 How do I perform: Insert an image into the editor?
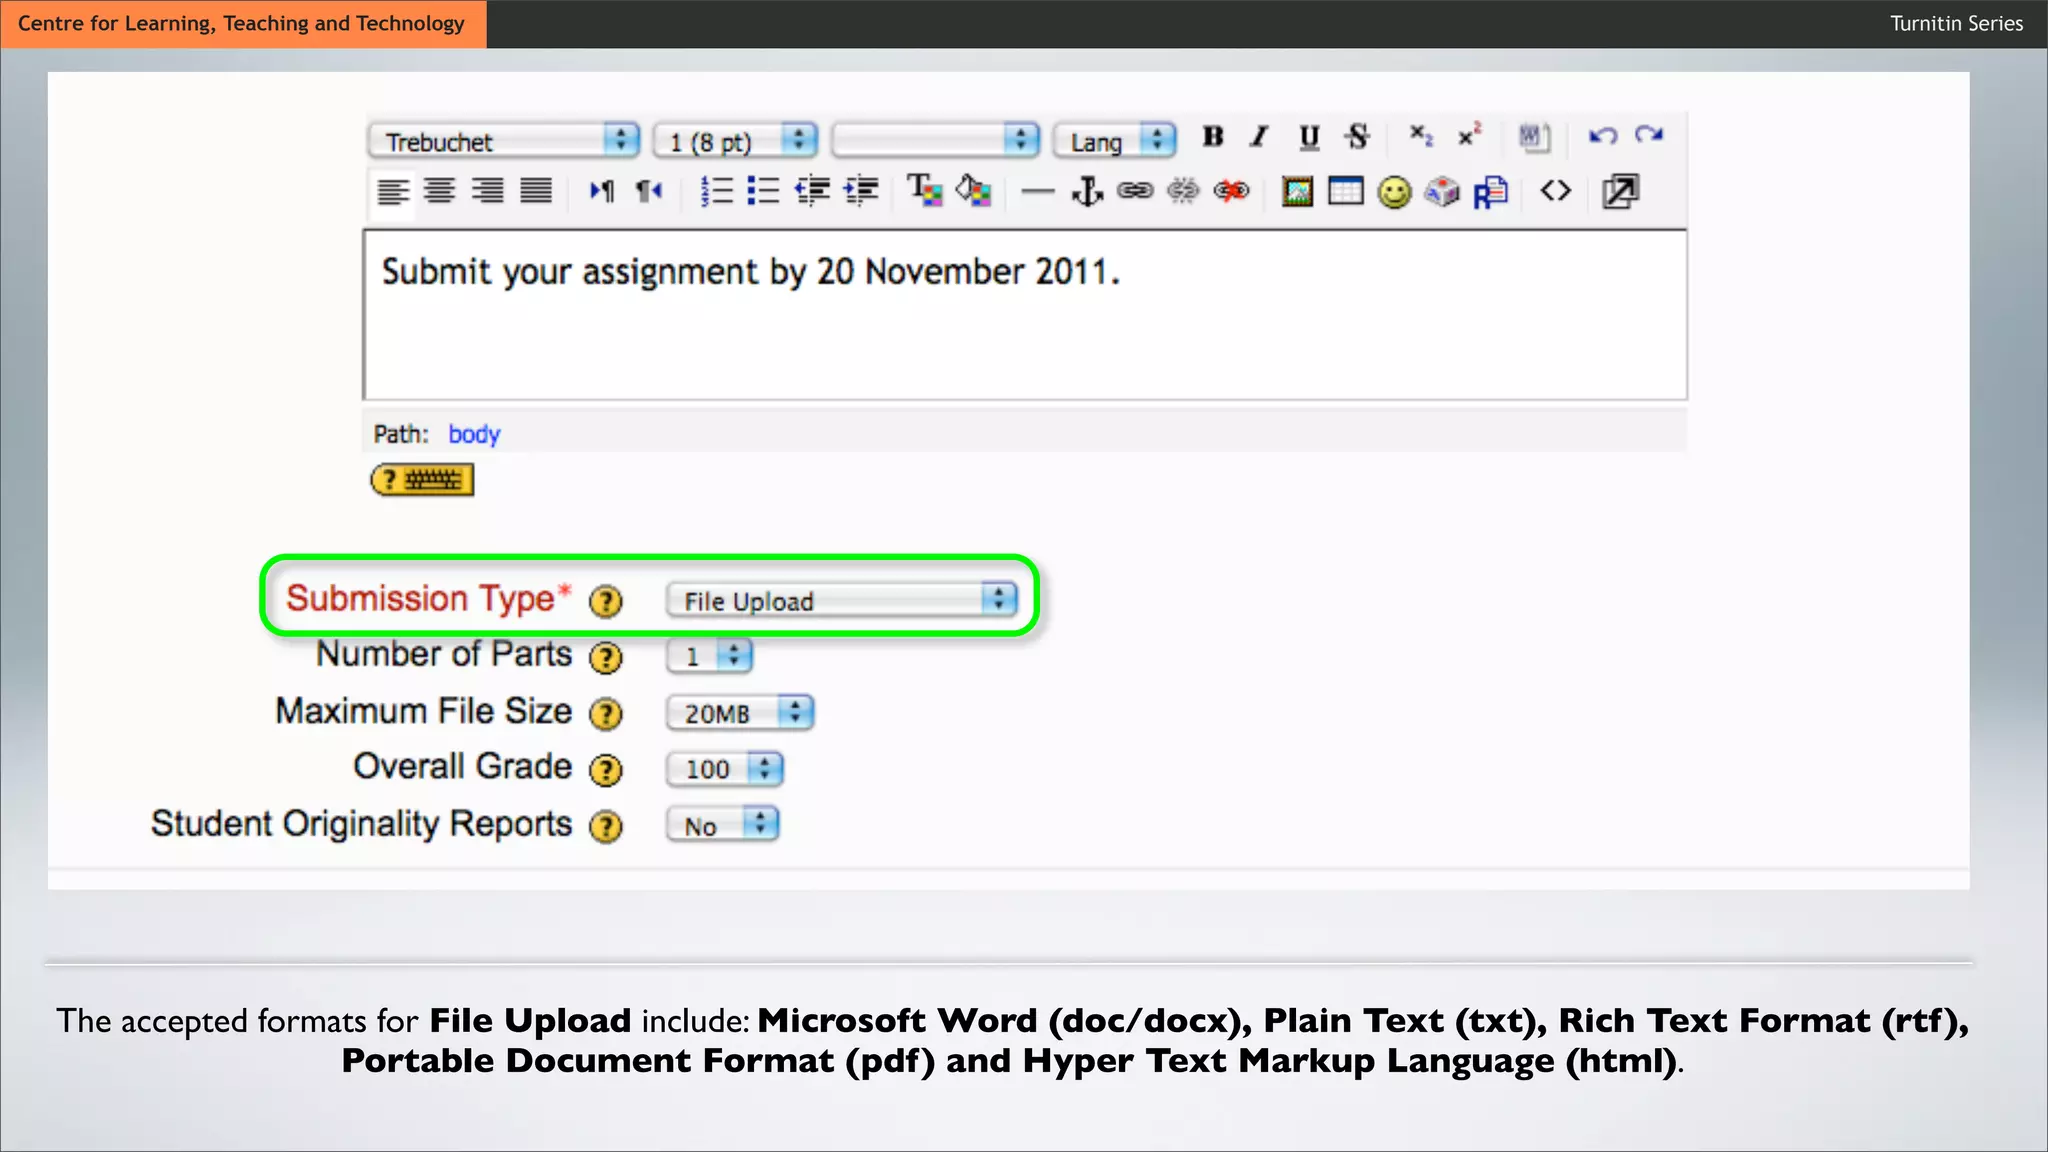[x=1297, y=190]
